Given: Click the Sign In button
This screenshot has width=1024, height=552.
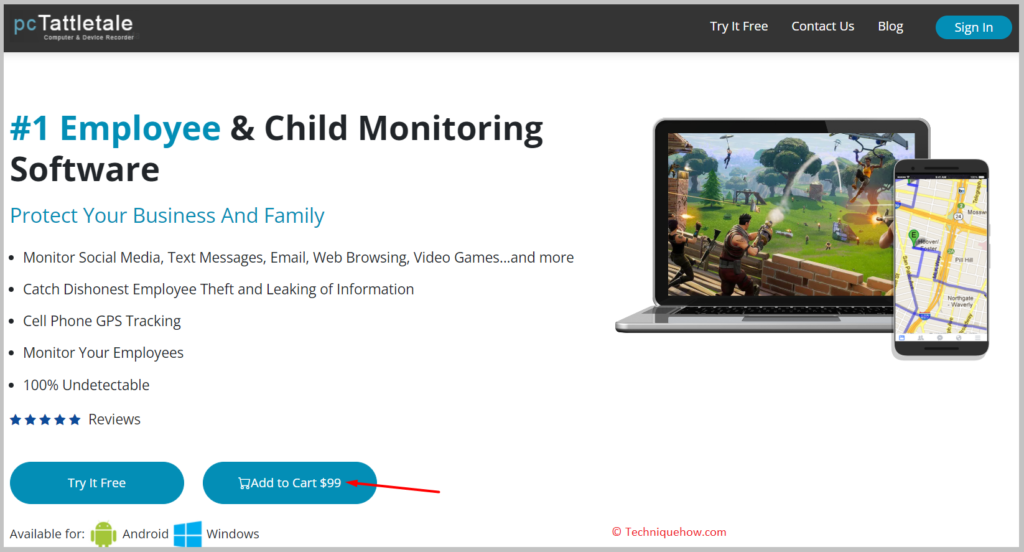Looking at the screenshot, I should point(973,27).
